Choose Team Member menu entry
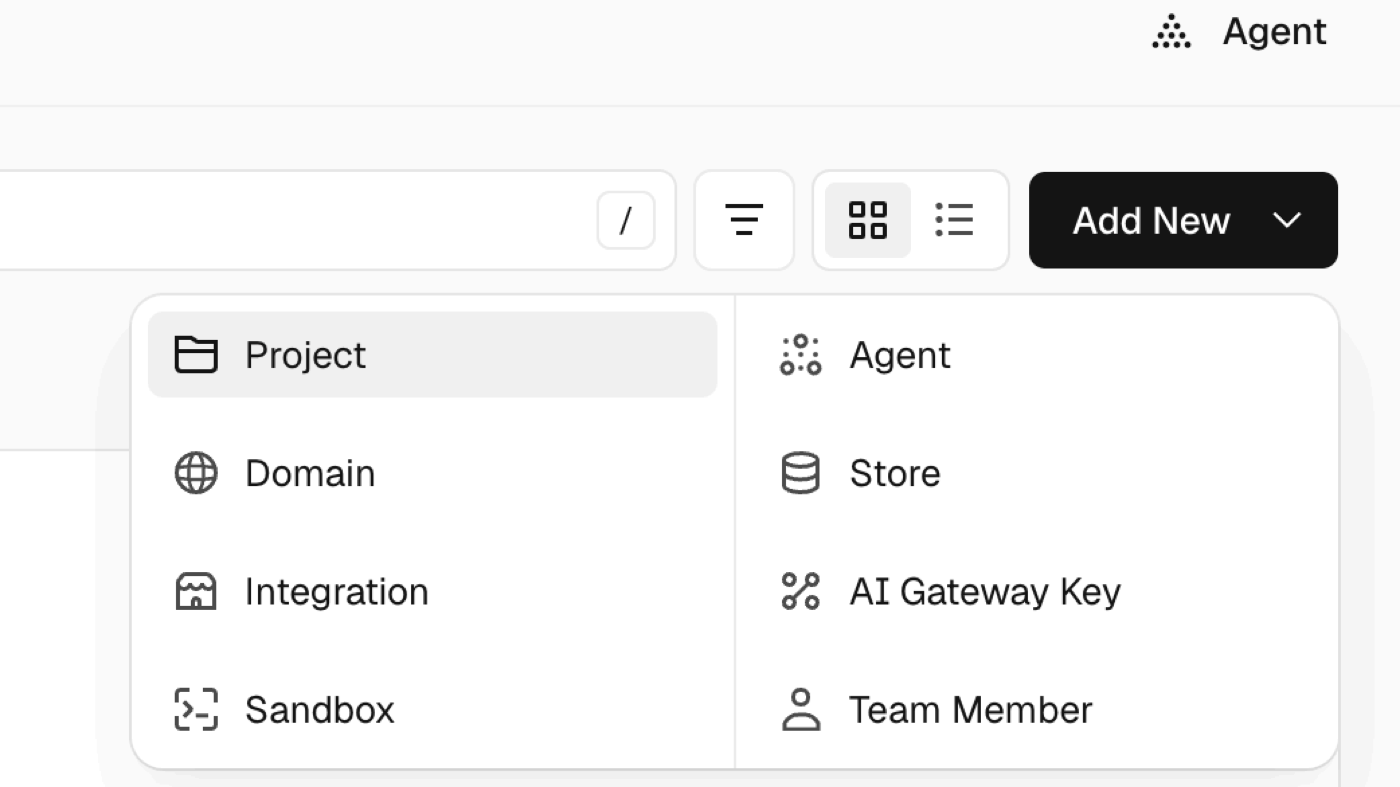Screen dimensions: 1400x787 1037,709
